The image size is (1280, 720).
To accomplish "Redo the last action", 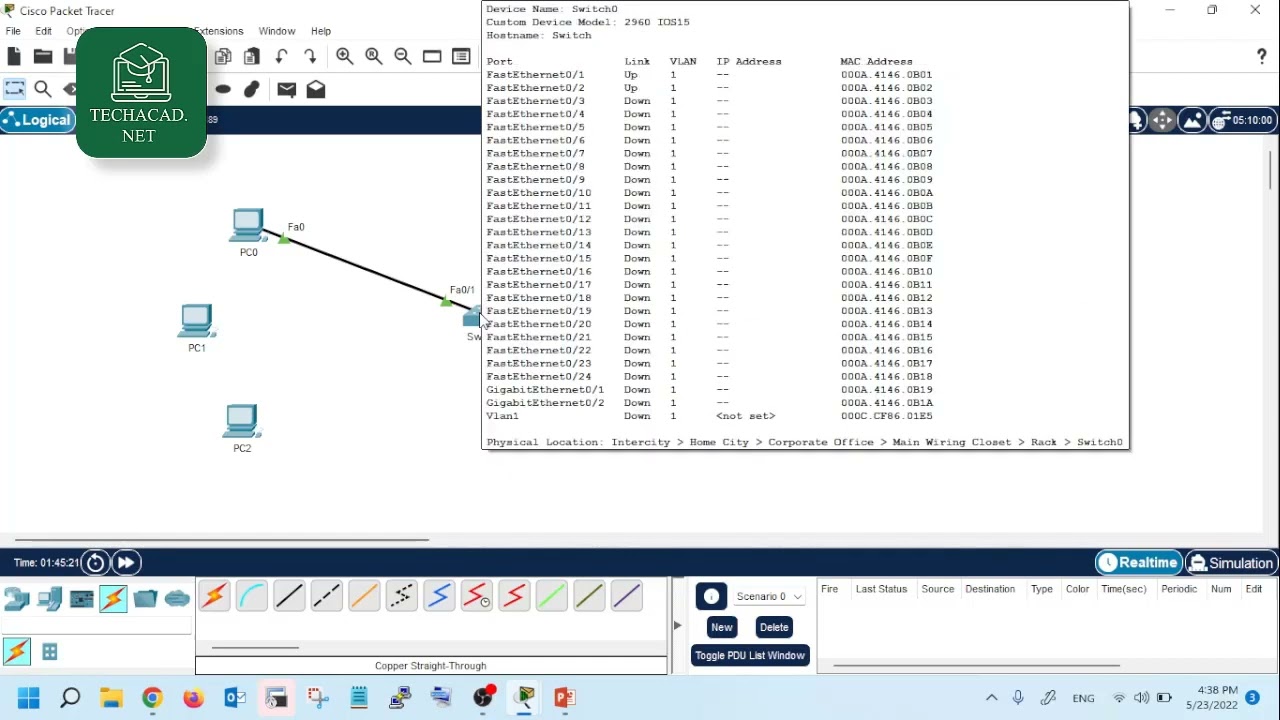I will [310, 57].
